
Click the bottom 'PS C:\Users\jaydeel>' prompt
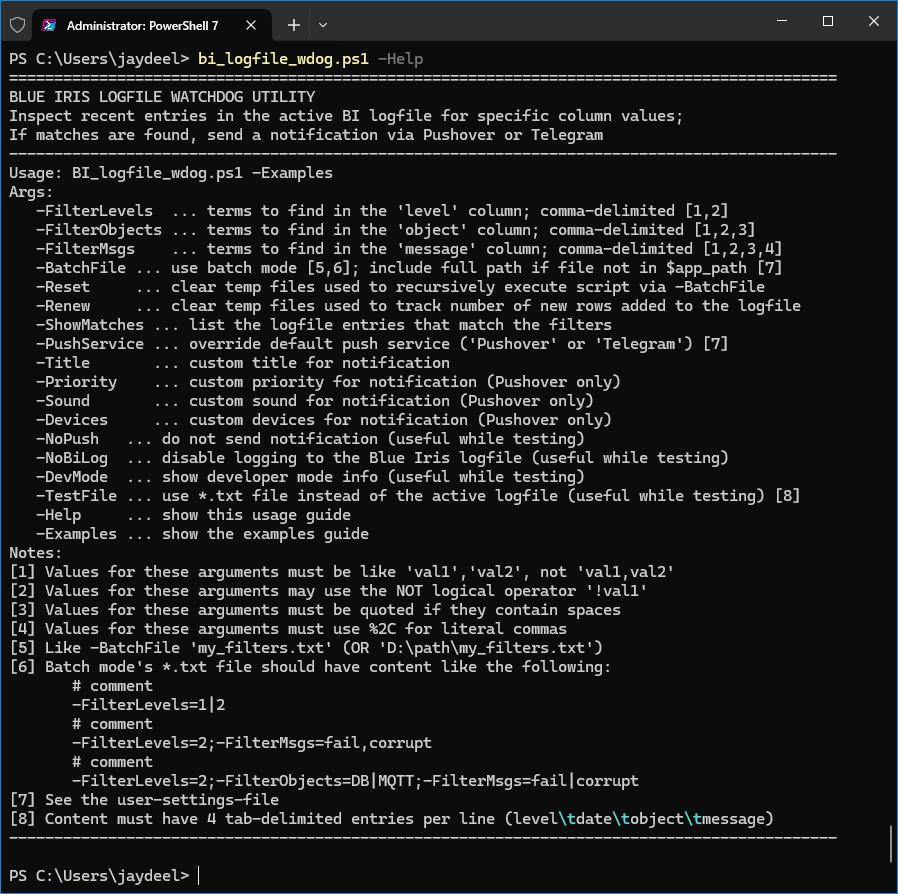coord(99,876)
